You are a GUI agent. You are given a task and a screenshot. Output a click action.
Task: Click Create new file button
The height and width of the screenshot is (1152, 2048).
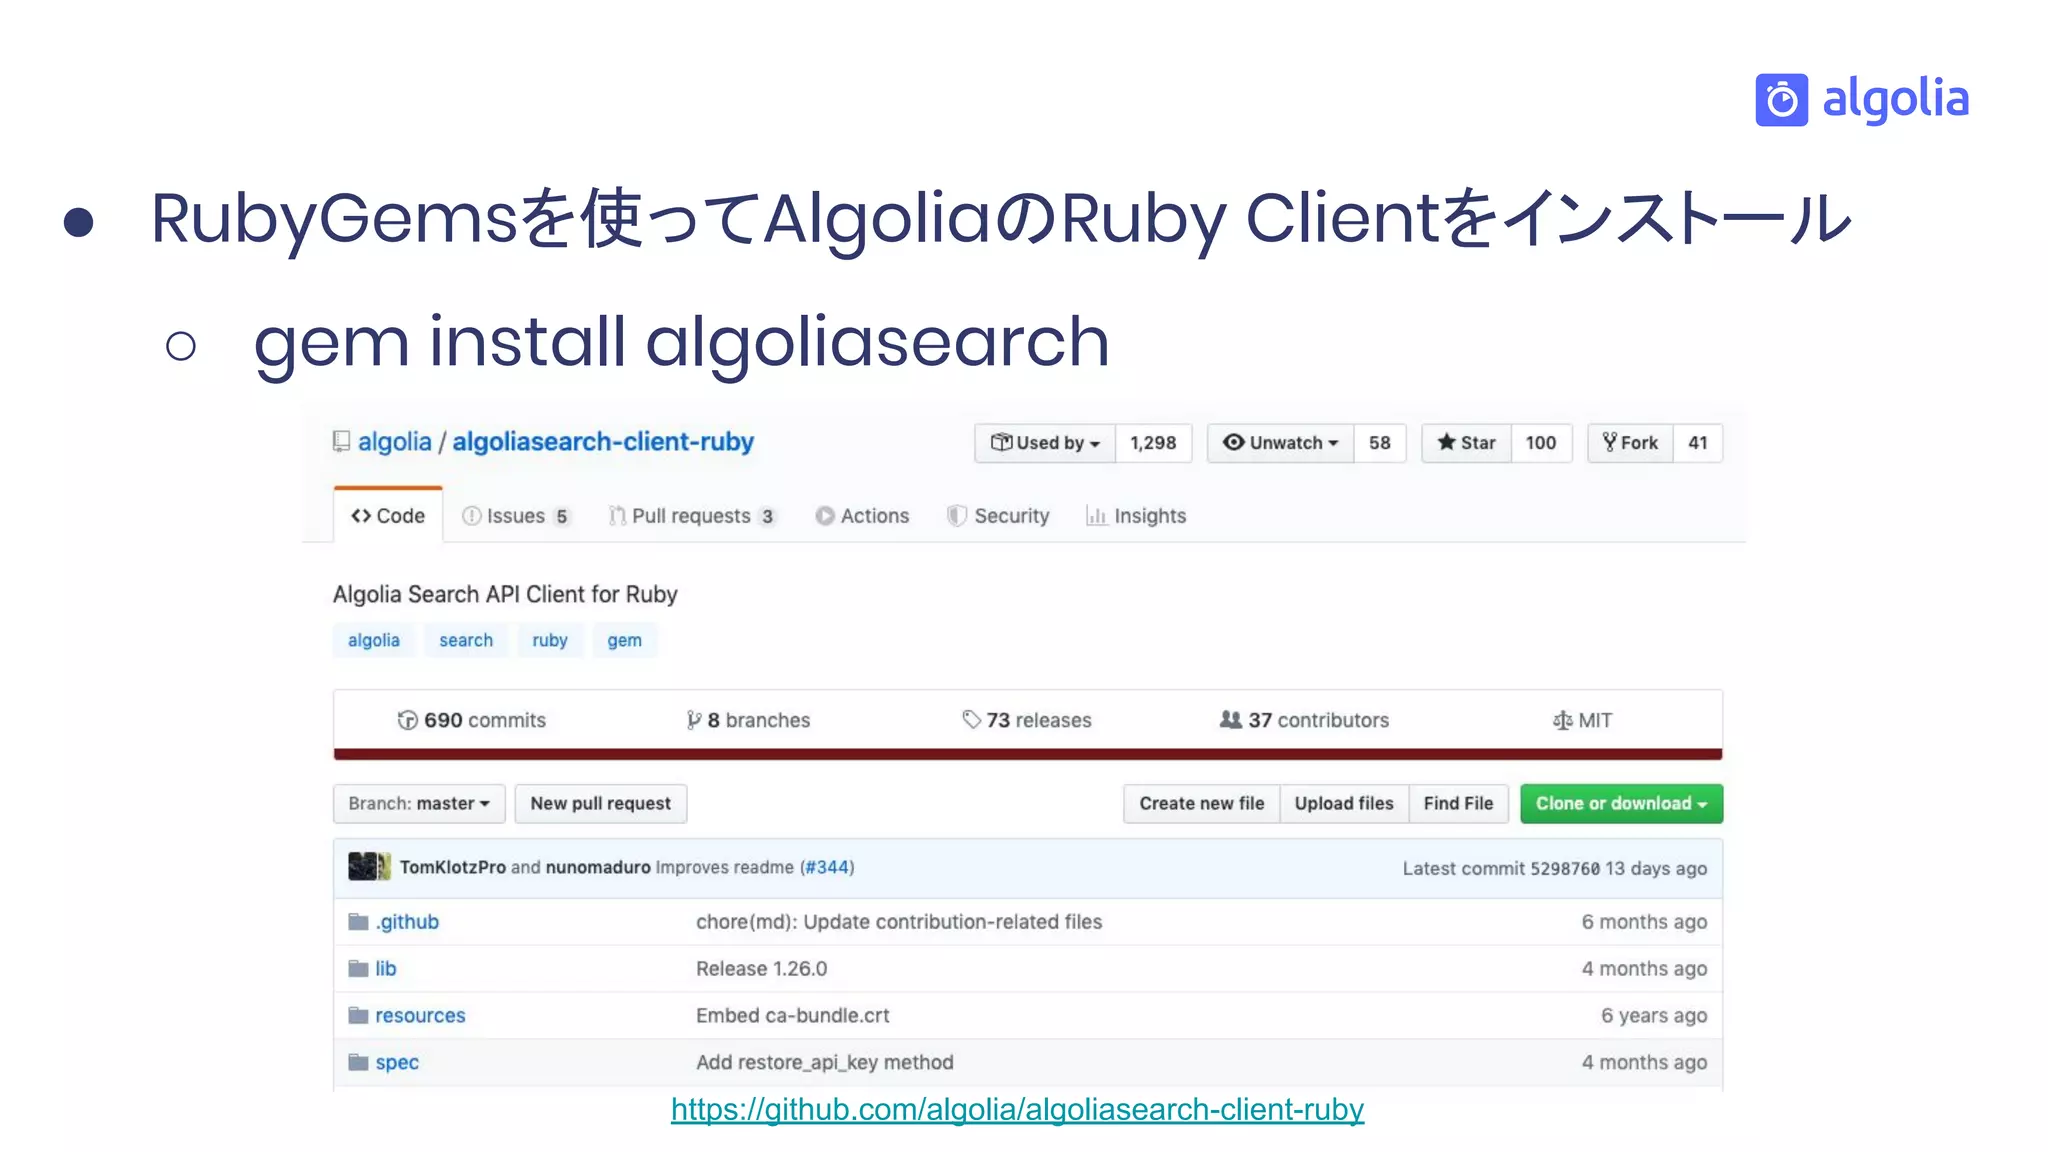(x=1202, y=804)
